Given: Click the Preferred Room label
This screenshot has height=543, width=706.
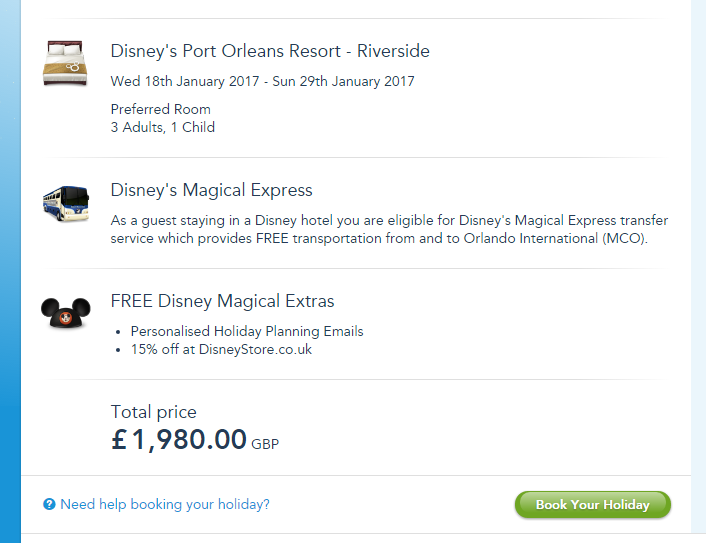Looking at the screenshot, I should 161,109.
